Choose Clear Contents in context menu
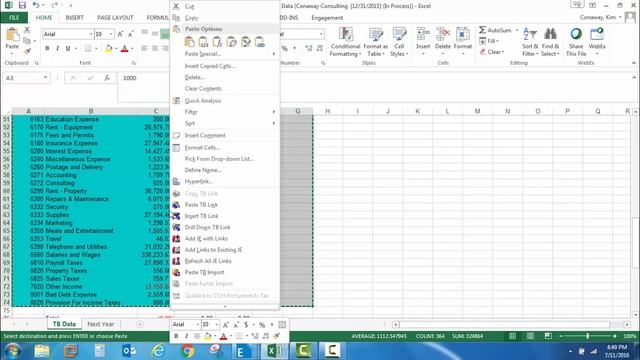This screenshot has height=360, width=640. click(x=225, y=89)
